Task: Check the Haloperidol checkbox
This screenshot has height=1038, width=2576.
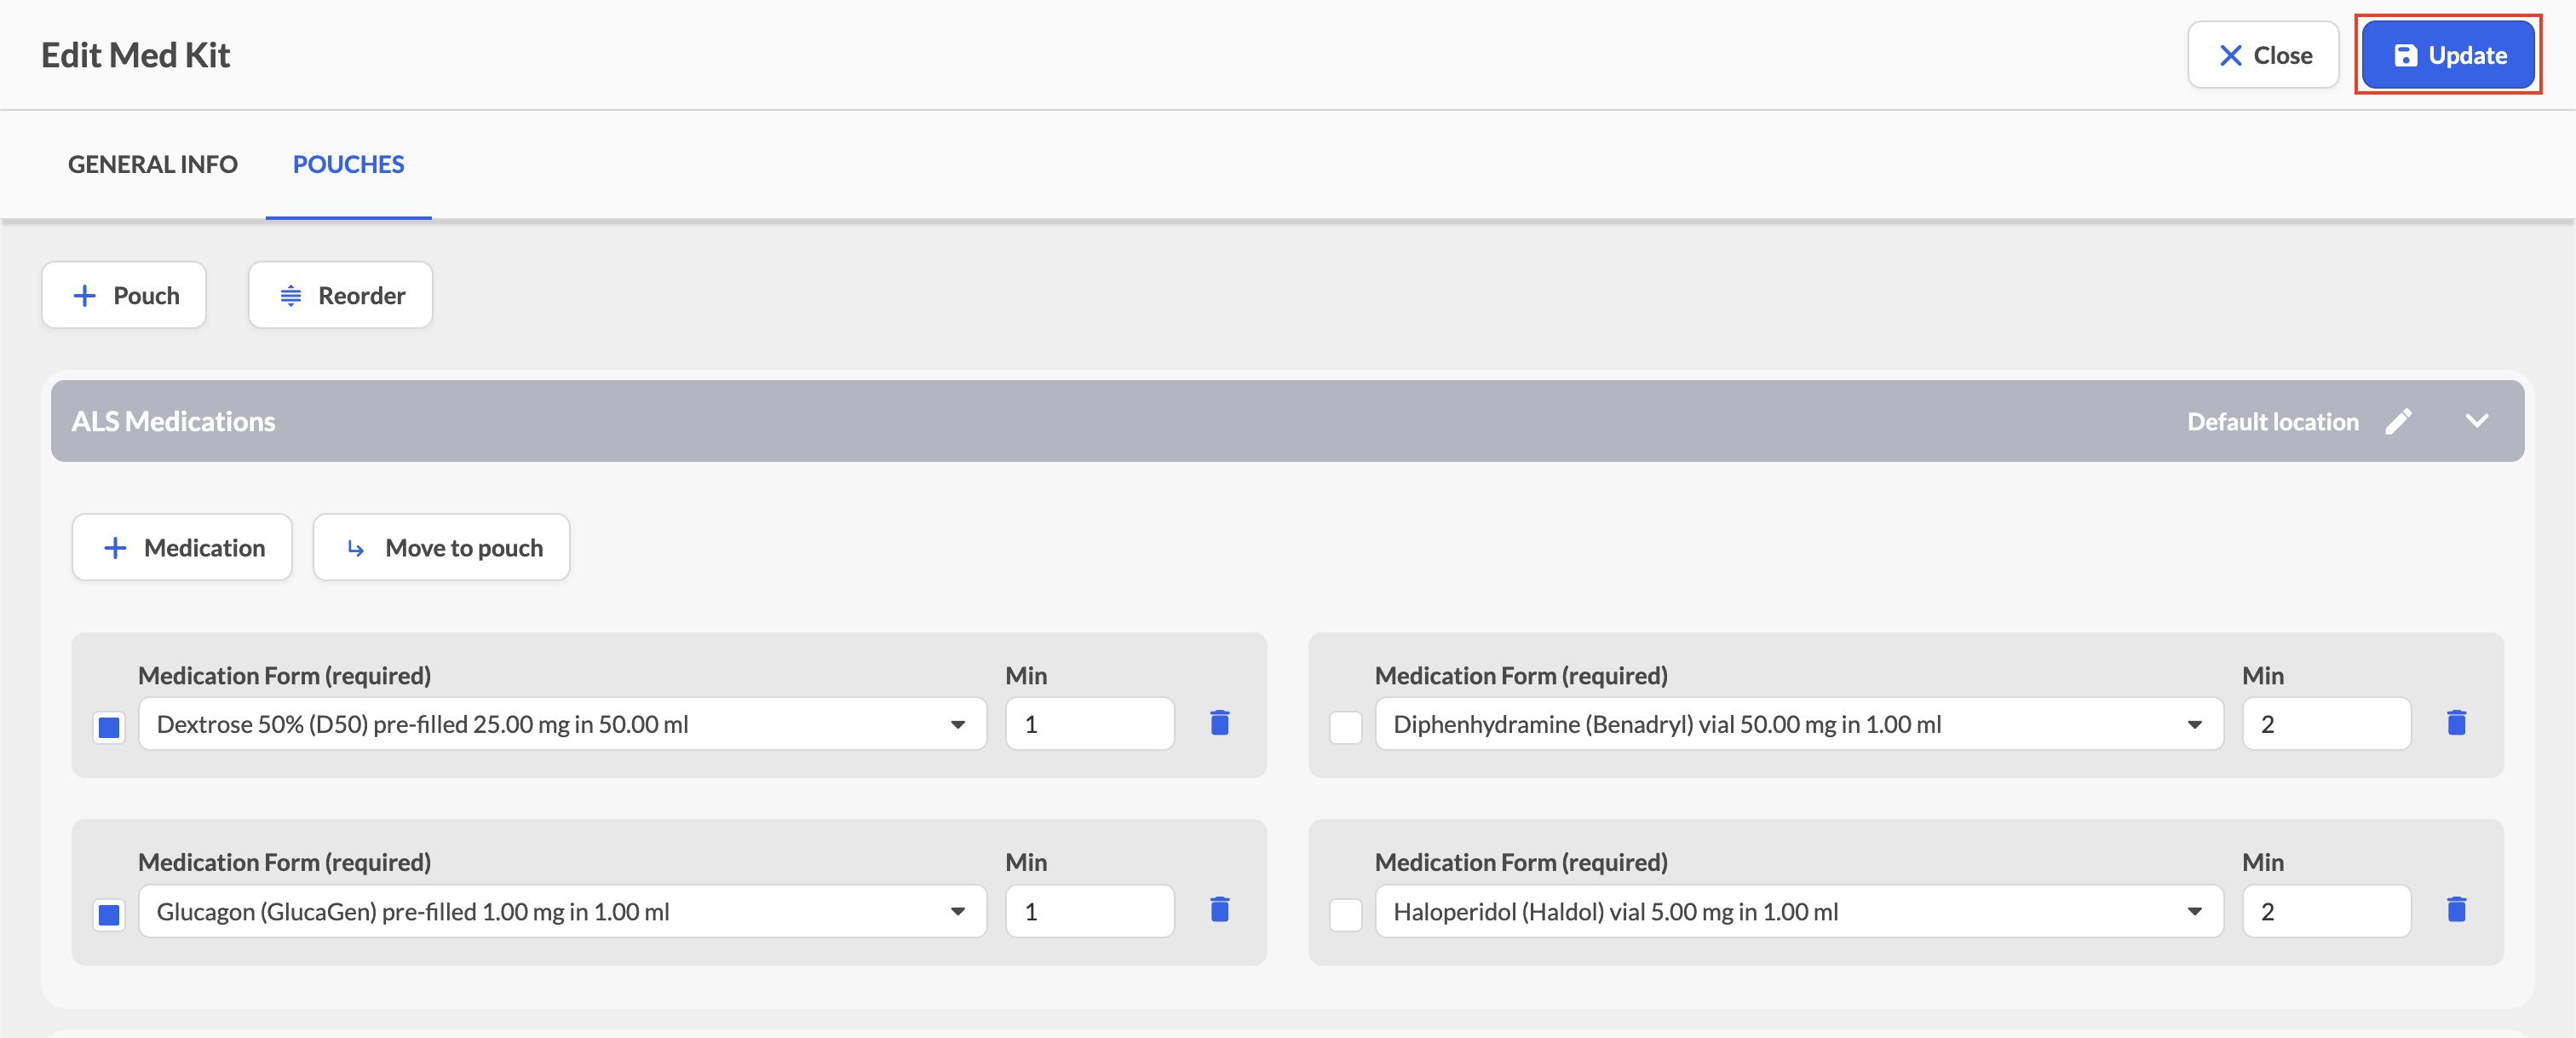Action: tap(1346, 914)
